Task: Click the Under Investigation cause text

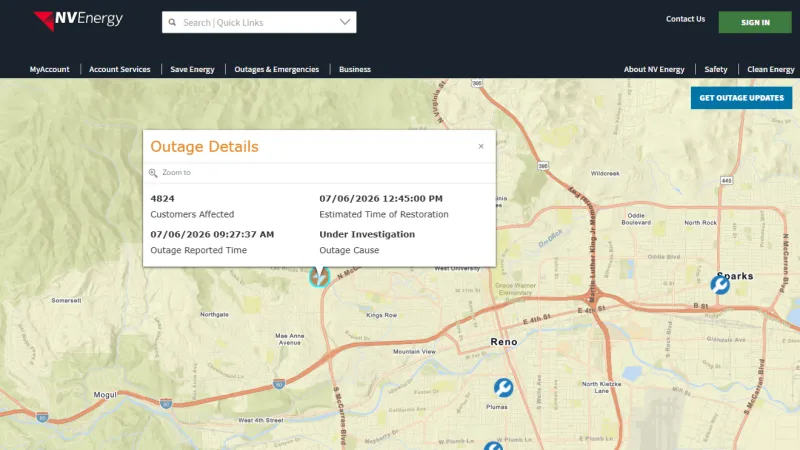Action: 367,234
